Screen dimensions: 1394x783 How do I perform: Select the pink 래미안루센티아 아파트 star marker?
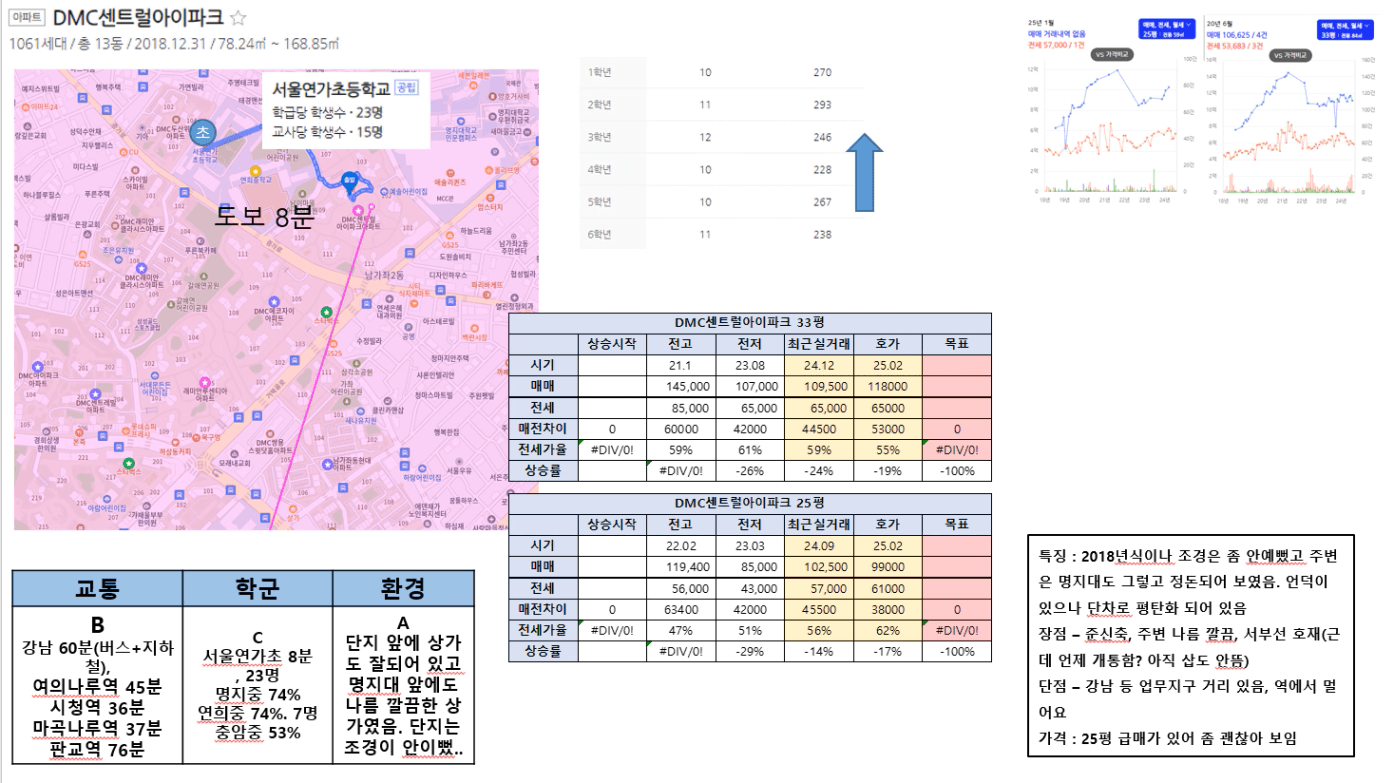point(204,382)
